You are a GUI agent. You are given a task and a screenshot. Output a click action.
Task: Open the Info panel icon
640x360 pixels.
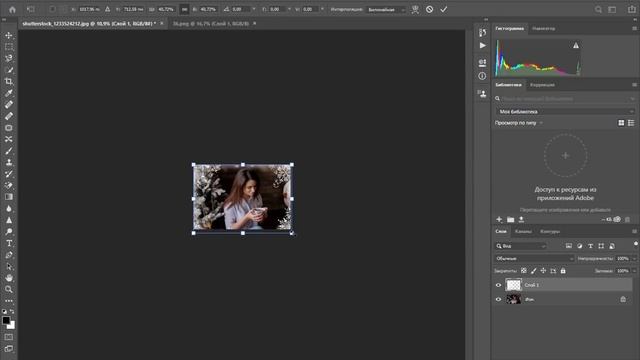coord(482,76)
